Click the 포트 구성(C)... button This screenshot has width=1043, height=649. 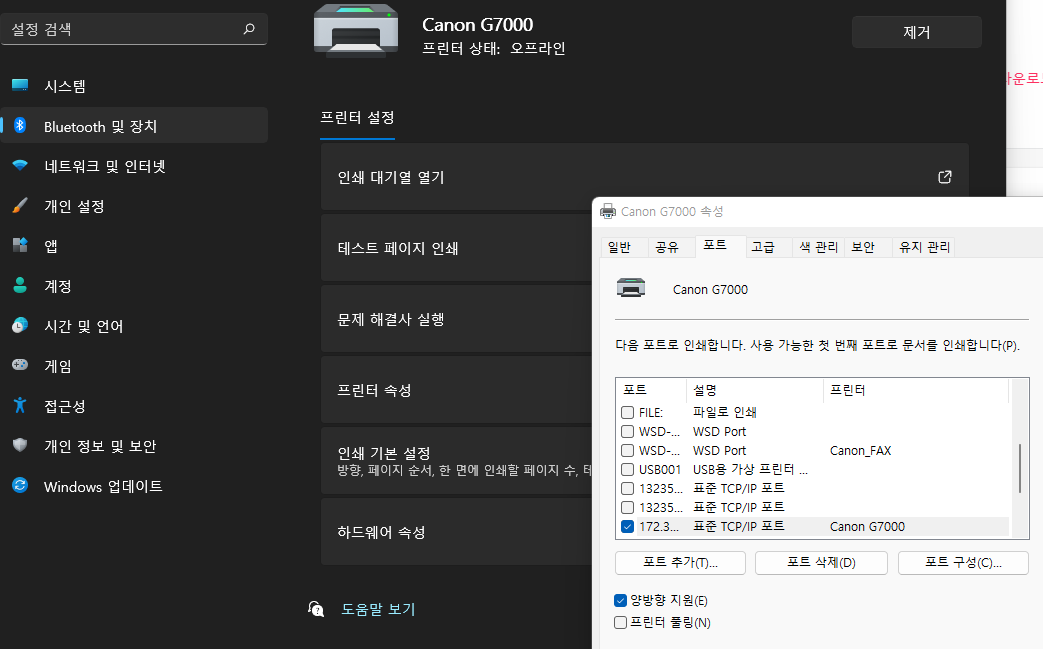(963, 563)
